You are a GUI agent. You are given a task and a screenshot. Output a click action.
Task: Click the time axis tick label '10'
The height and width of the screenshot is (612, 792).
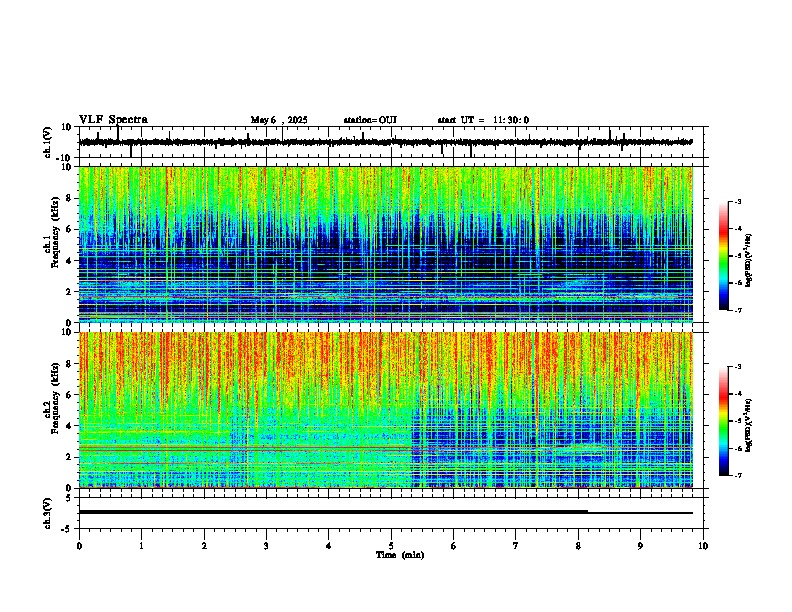[x=703, y=546]
